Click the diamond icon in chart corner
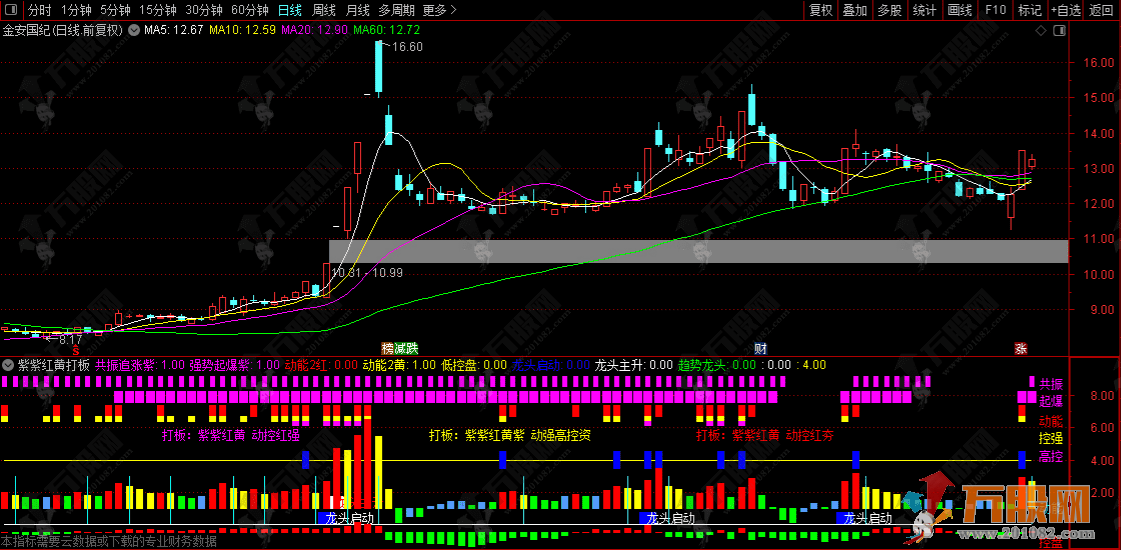1121x550 pixels. point(1041,30)
